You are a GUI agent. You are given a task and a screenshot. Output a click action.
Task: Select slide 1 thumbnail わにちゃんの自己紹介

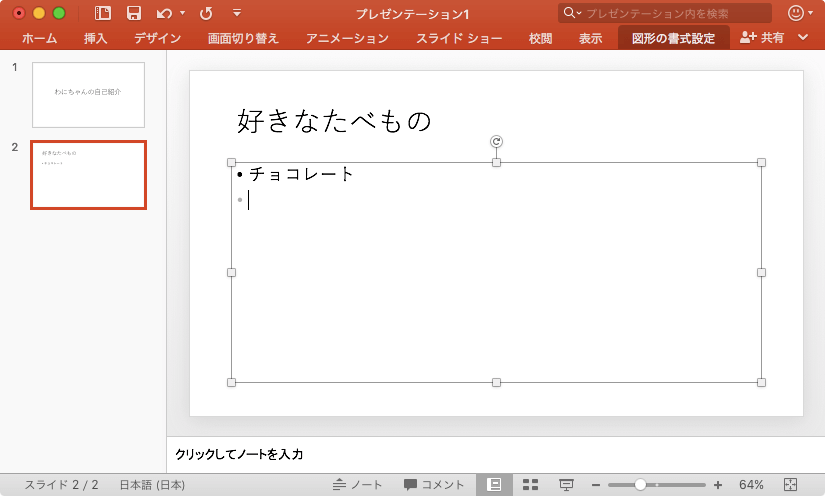[x=88, y=95]
